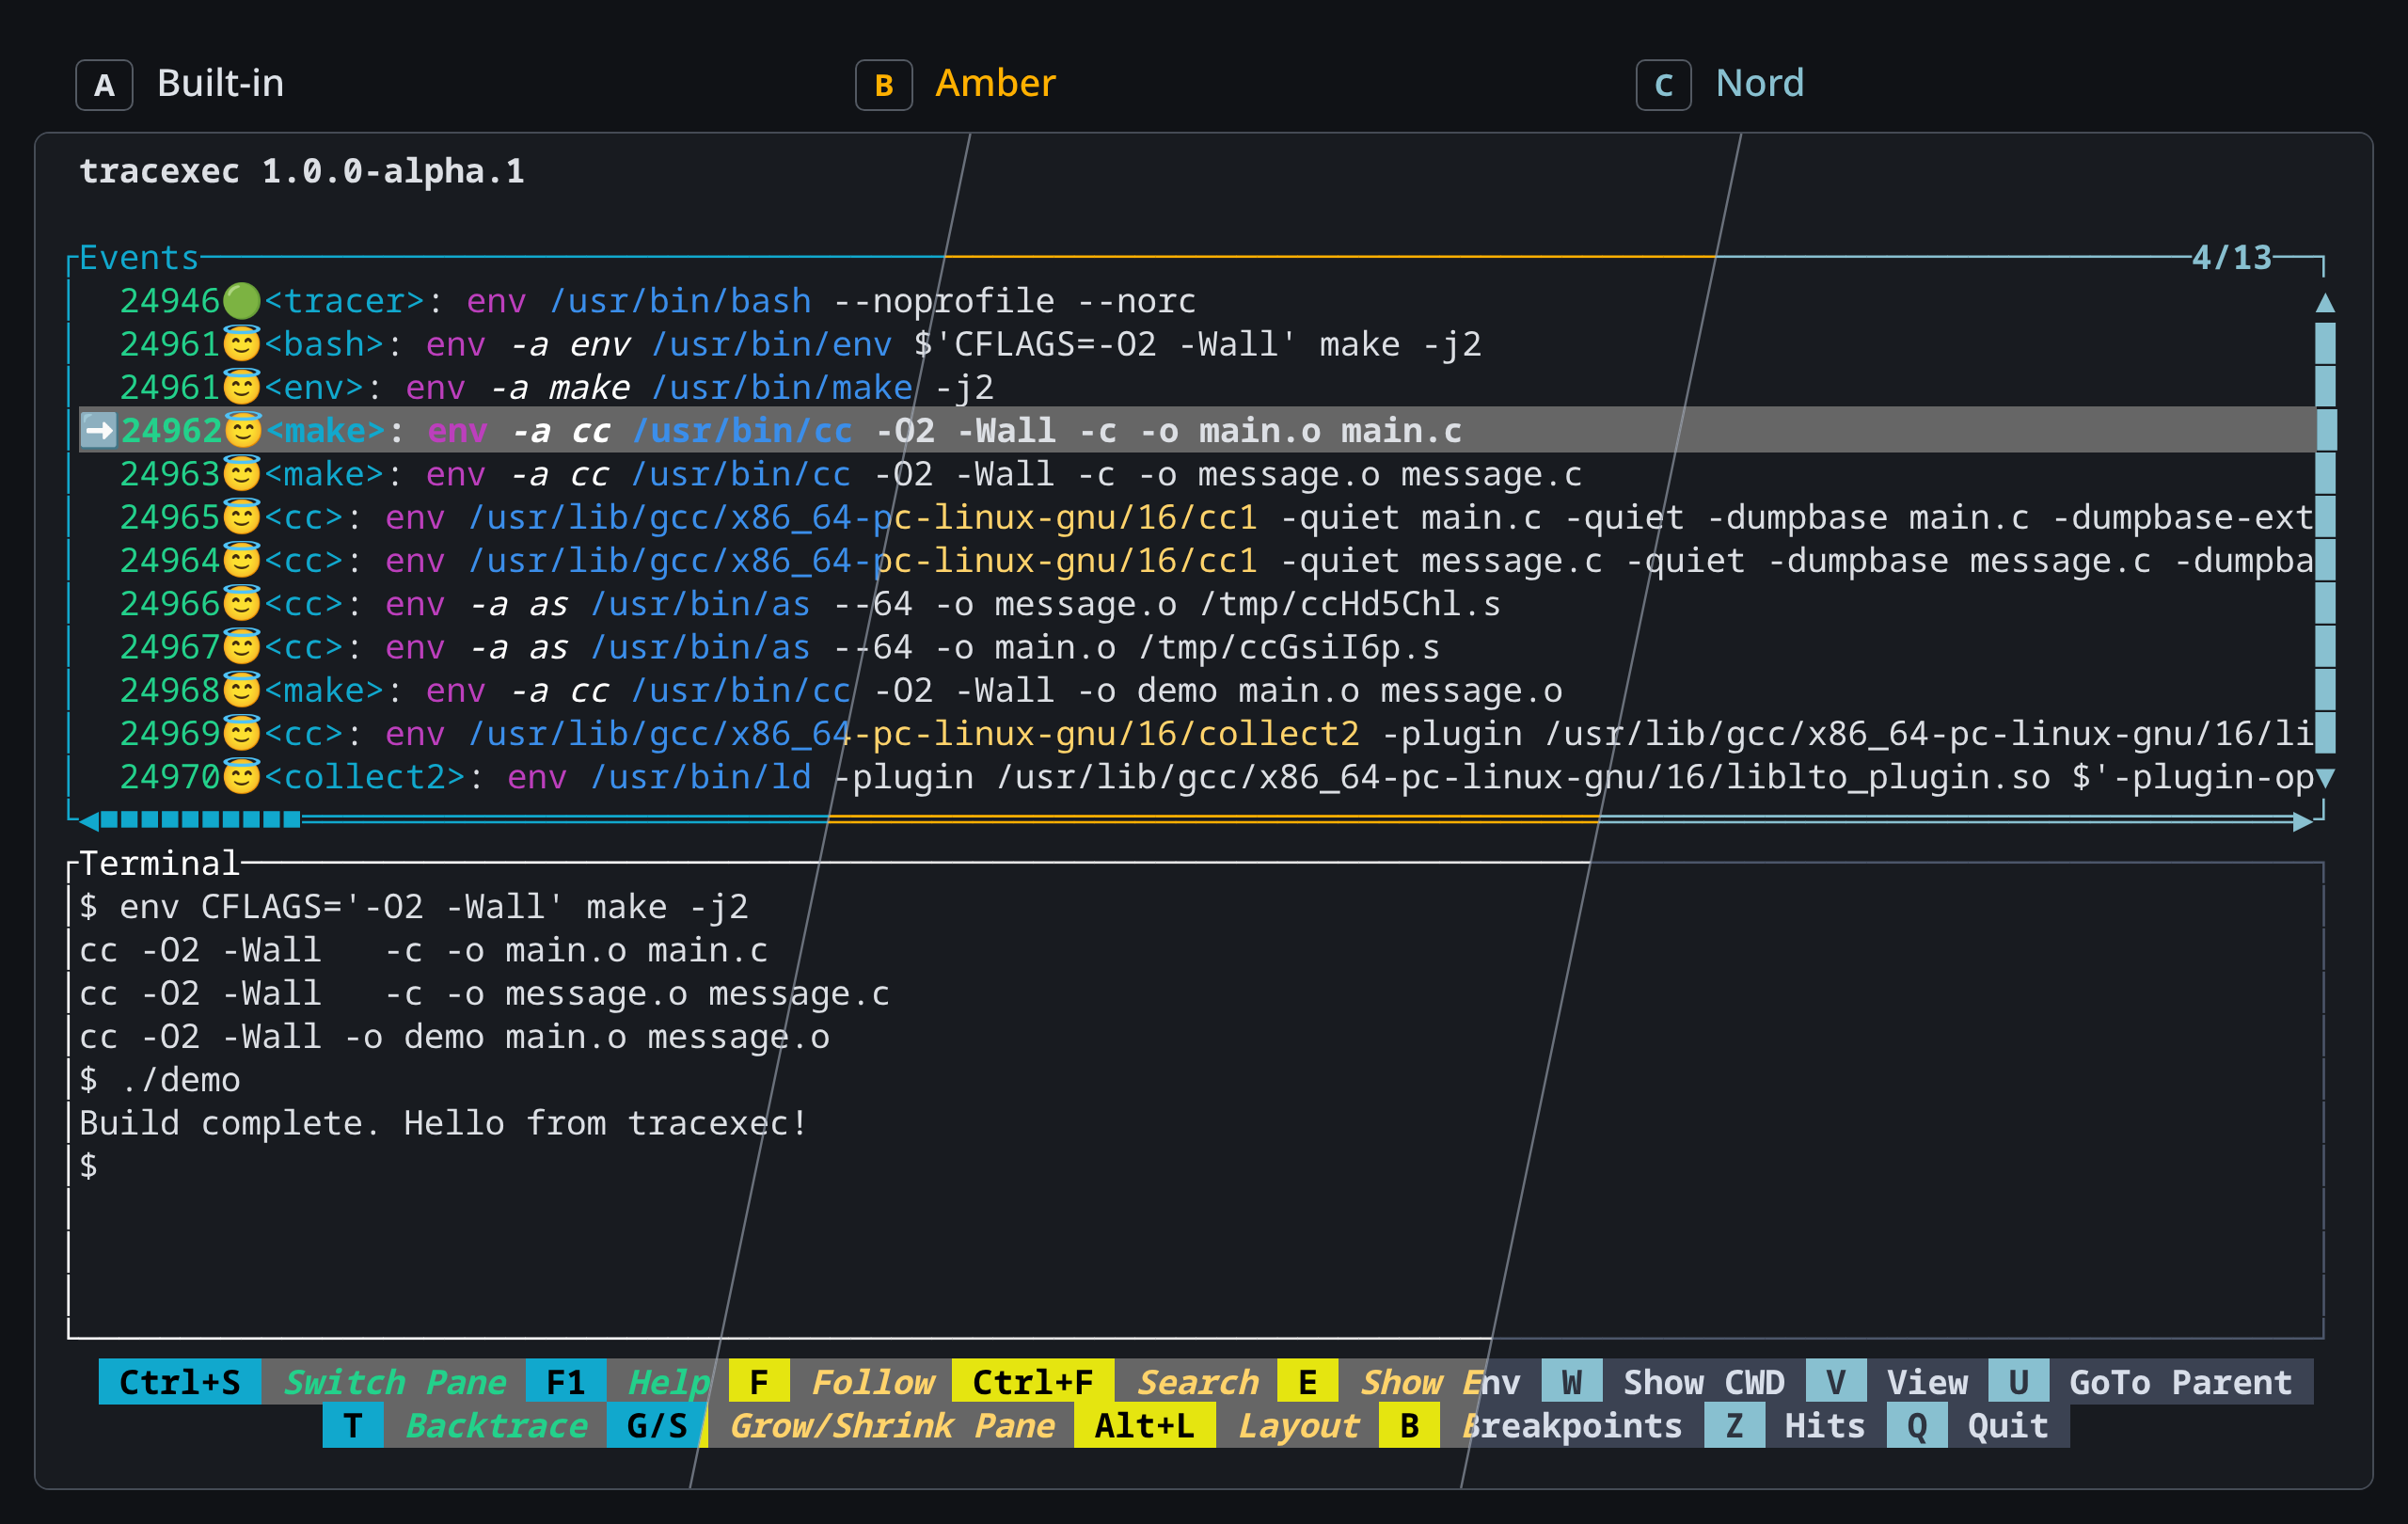The width and height of the screenshot is (2408, 1524).
Task: Click the status emoji on event 24970
Action: [241, 777]
